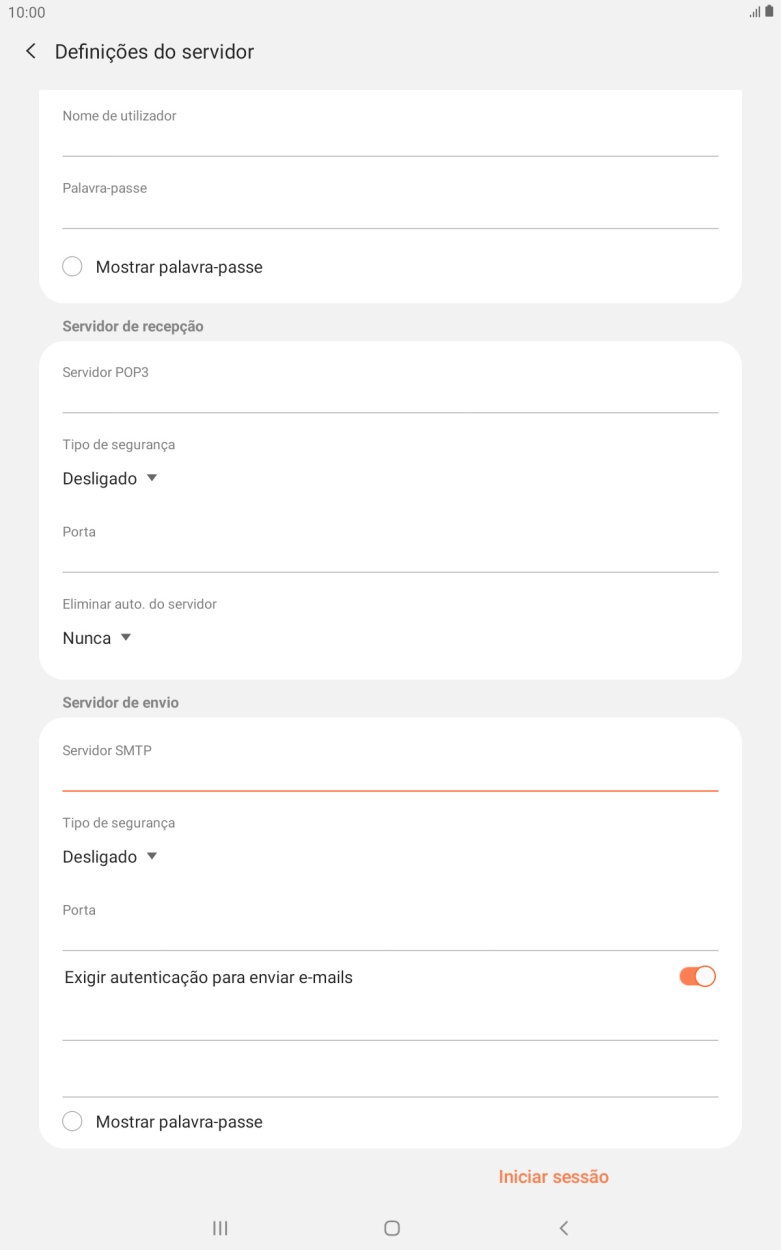Check Mostrar palavra-passe under the password field
781x1250 pixels.
72,266
